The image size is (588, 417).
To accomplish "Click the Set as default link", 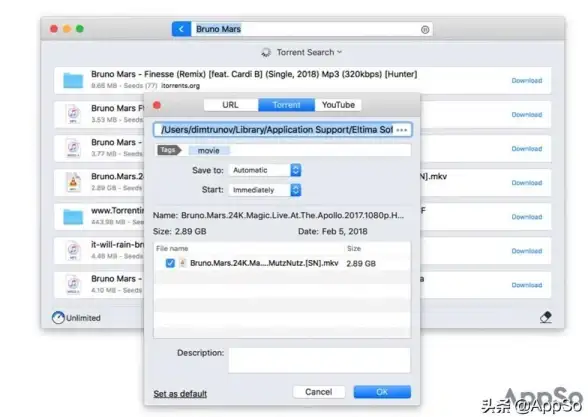I will (x=180, y=394).
